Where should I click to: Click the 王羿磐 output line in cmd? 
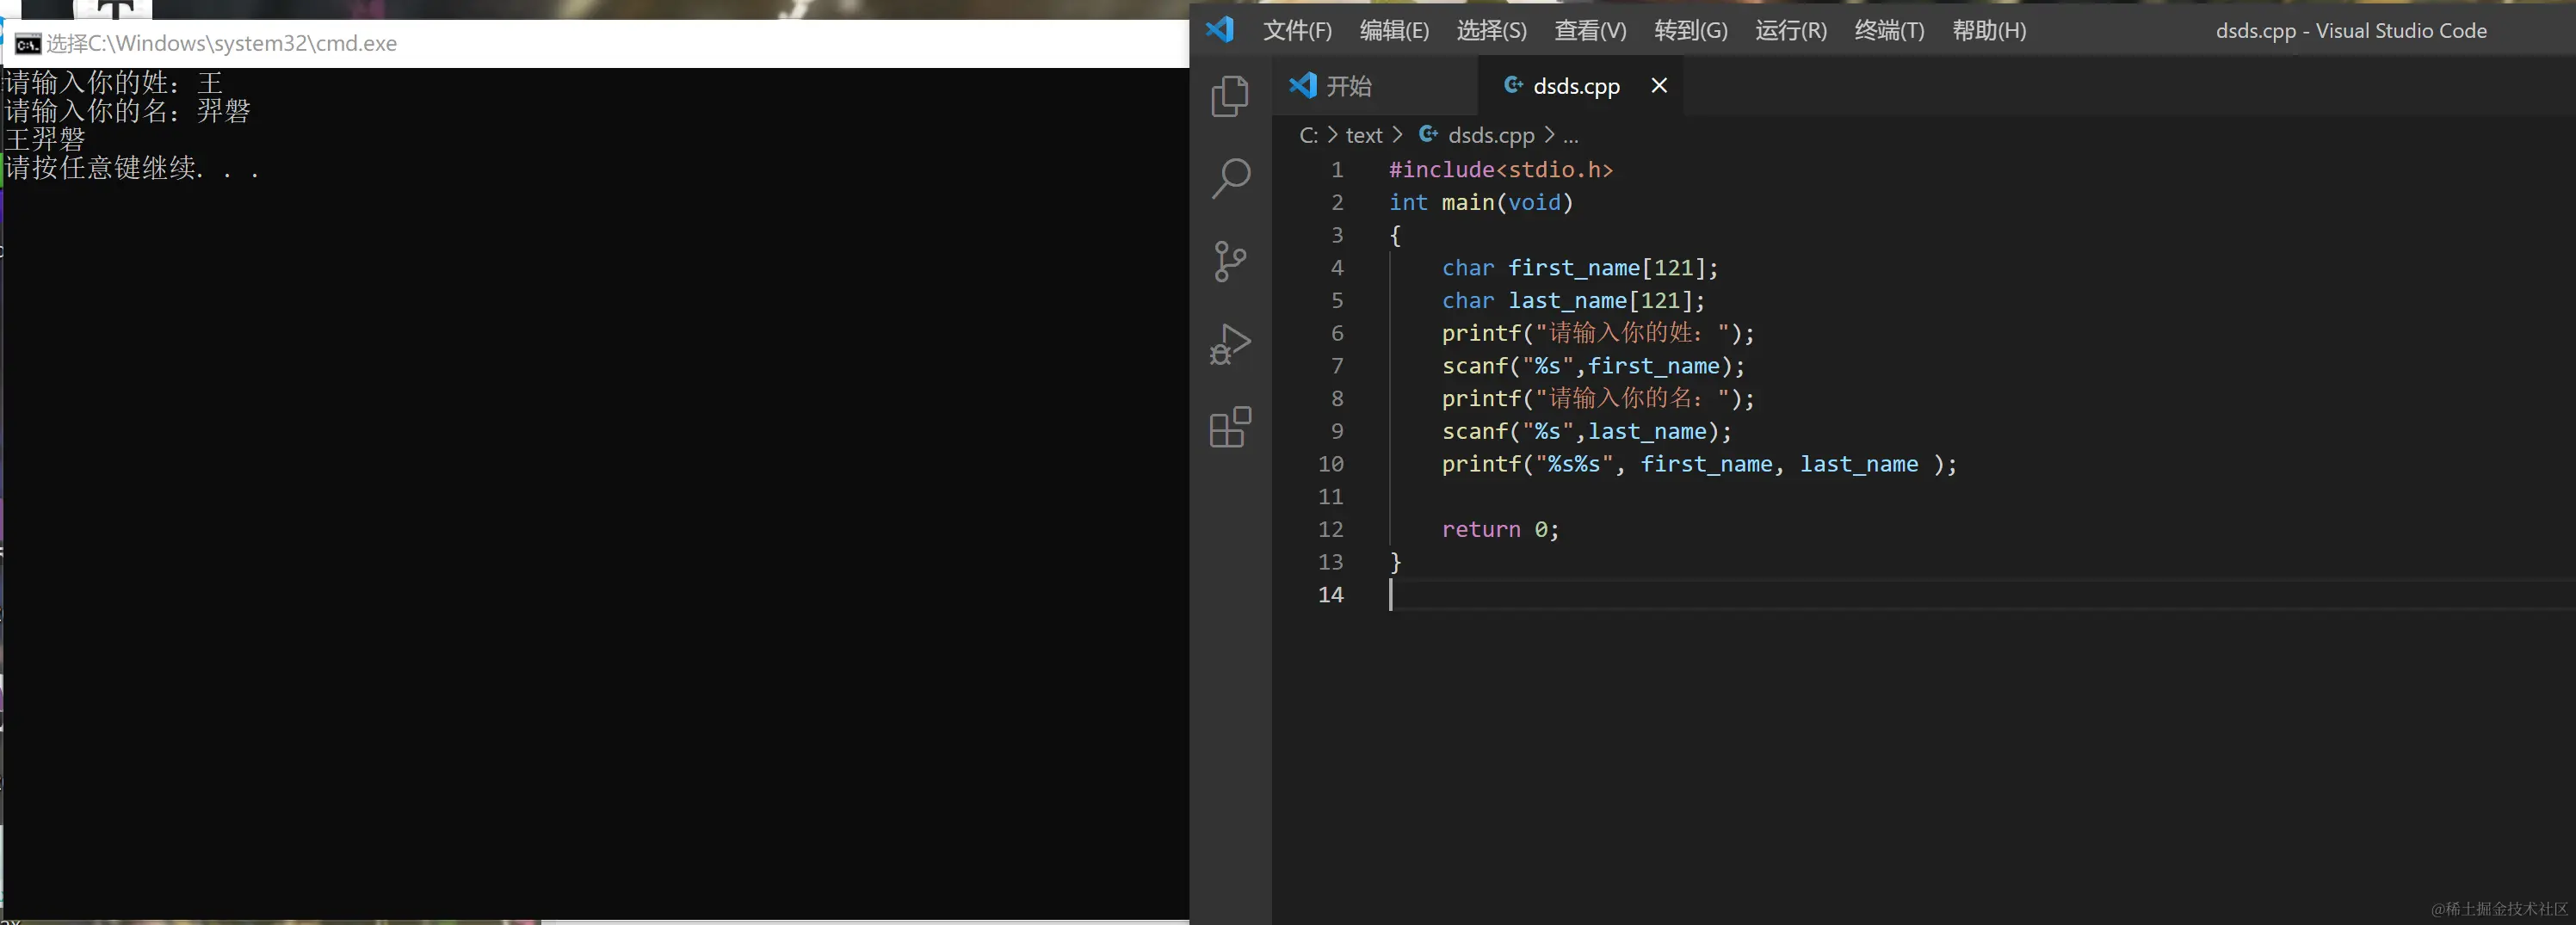[x=46, y=139]
